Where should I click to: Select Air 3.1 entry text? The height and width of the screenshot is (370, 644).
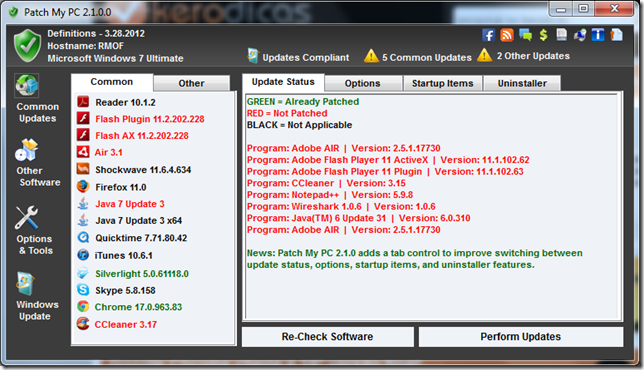[108, 152]
